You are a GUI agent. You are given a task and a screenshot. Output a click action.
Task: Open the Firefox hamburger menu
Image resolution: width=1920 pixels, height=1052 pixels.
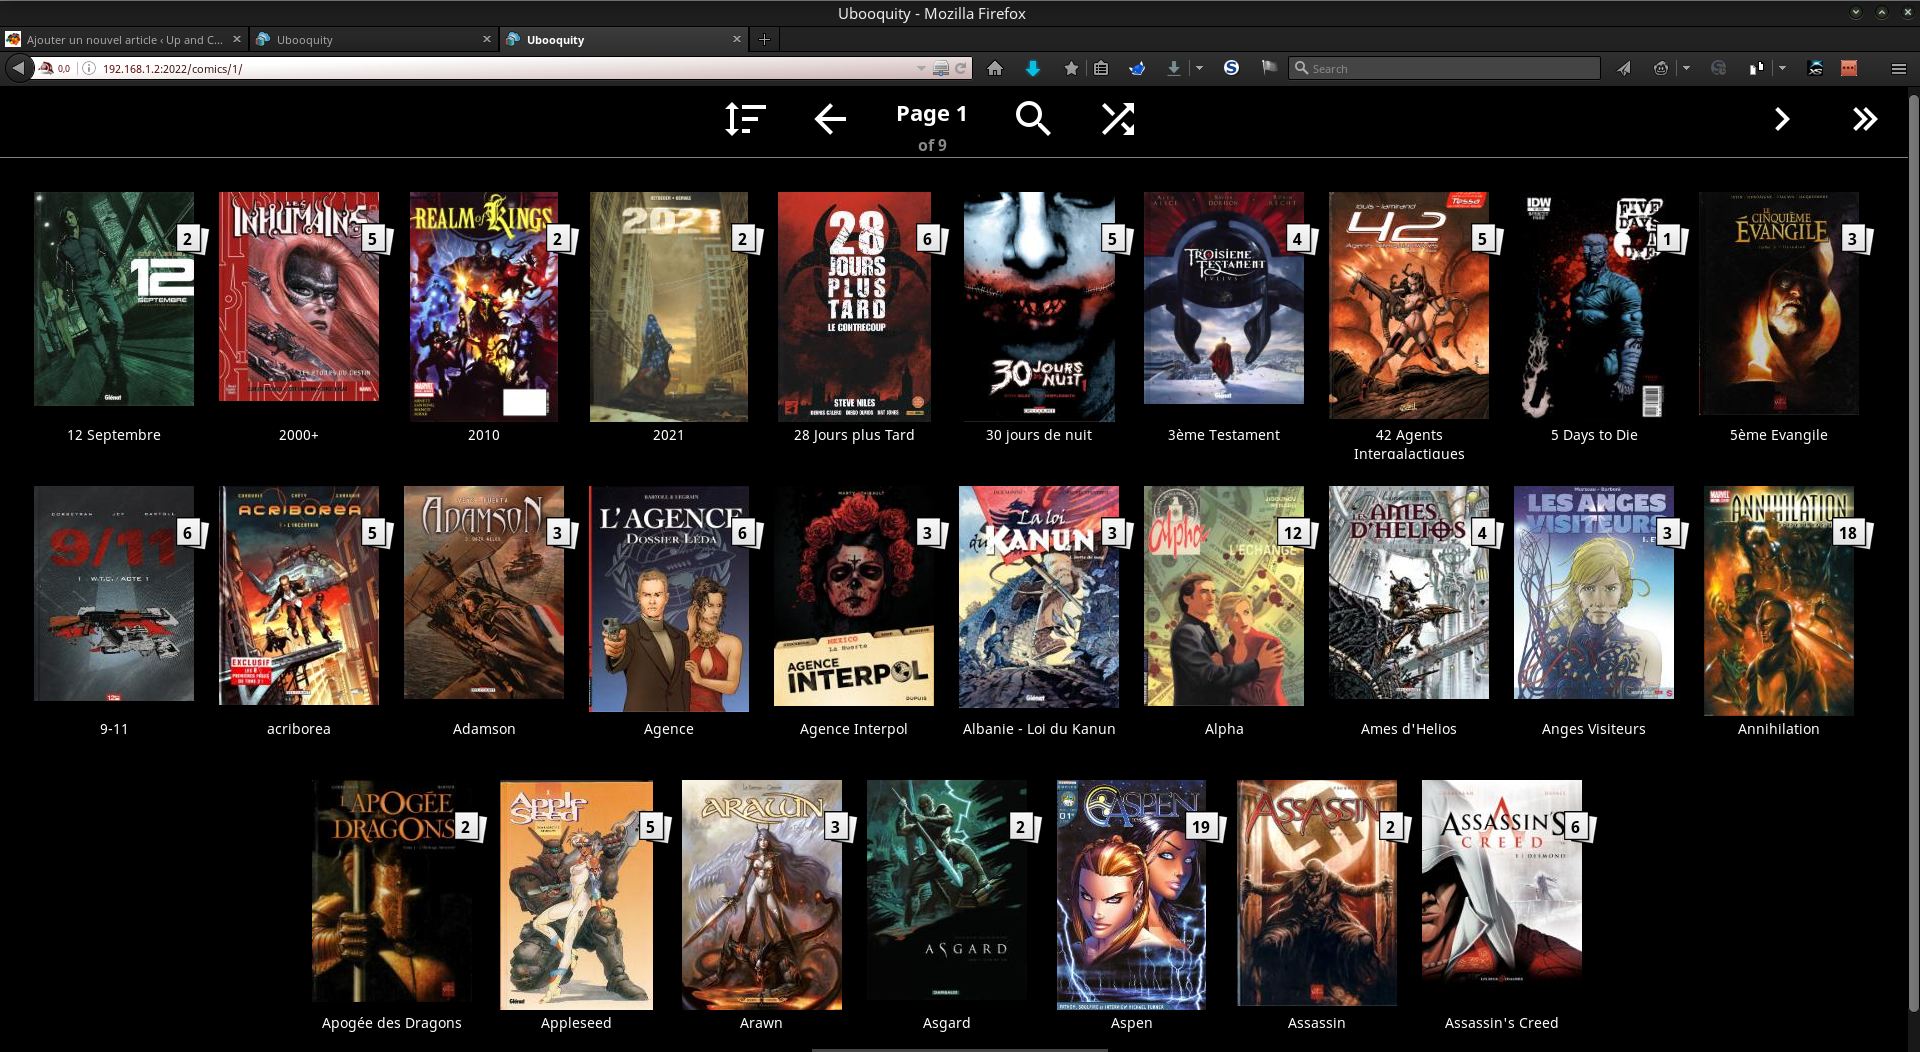(x=1898, y=68)
